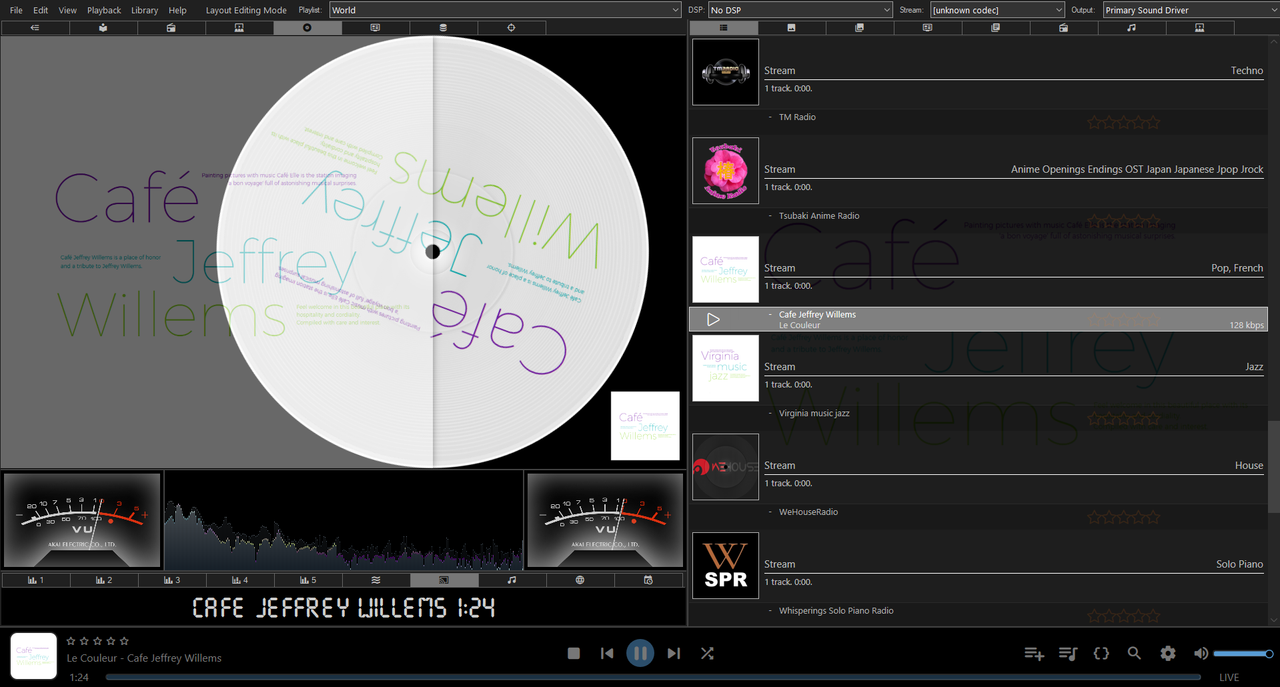Rate the current track with star rating
The image size is (1280, 687).
click(x=98, y=641)
